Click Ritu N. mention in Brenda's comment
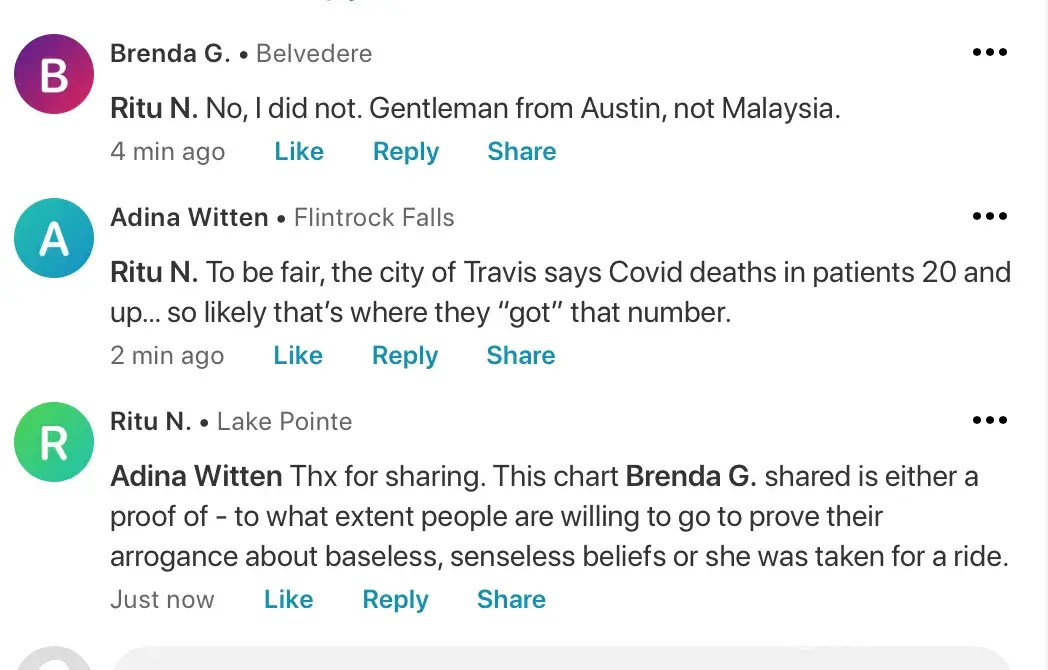Viewport: 1048px width, 670px height. (153, 108)
